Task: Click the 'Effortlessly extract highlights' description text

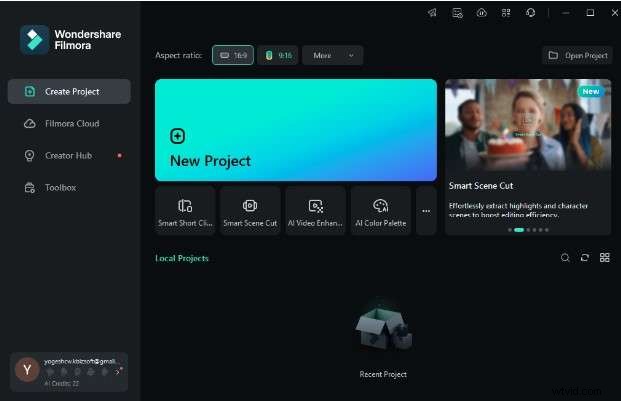Action: [518, 210]
